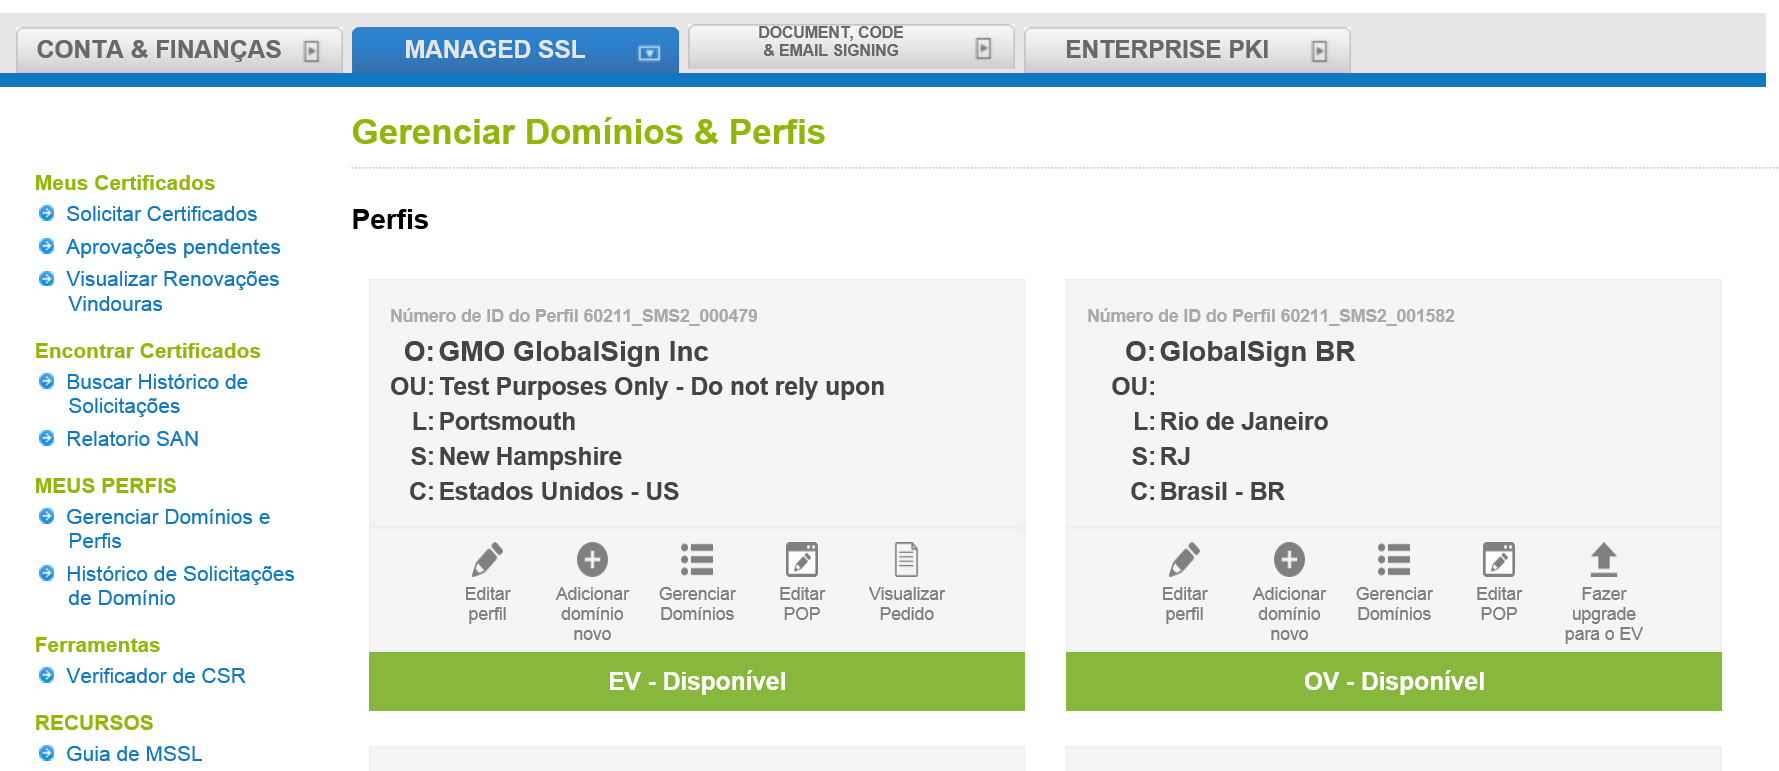The width and height of the screenshot is (1779, 771).
Task: Open the Conta & Finanças tab
Action: pyautogui.click(x=159, y=50)
